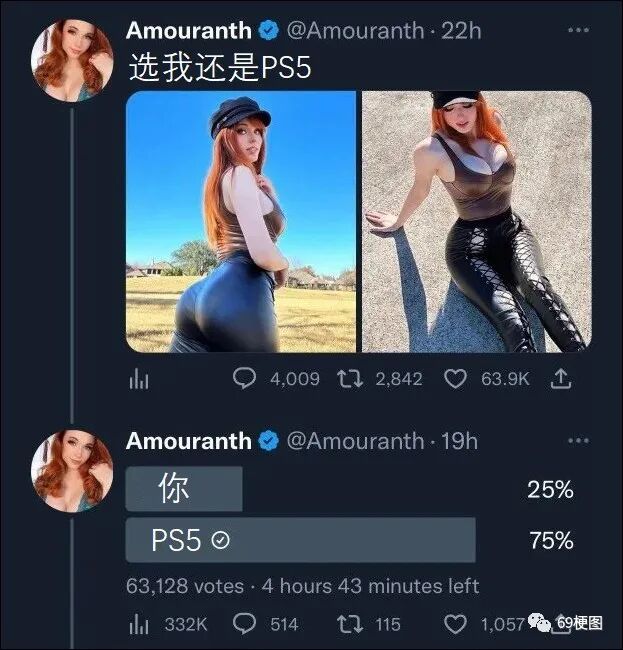Open the right photo on concrete ground
The height and width of the screenshot is (650, 623).
click(477, 222)
